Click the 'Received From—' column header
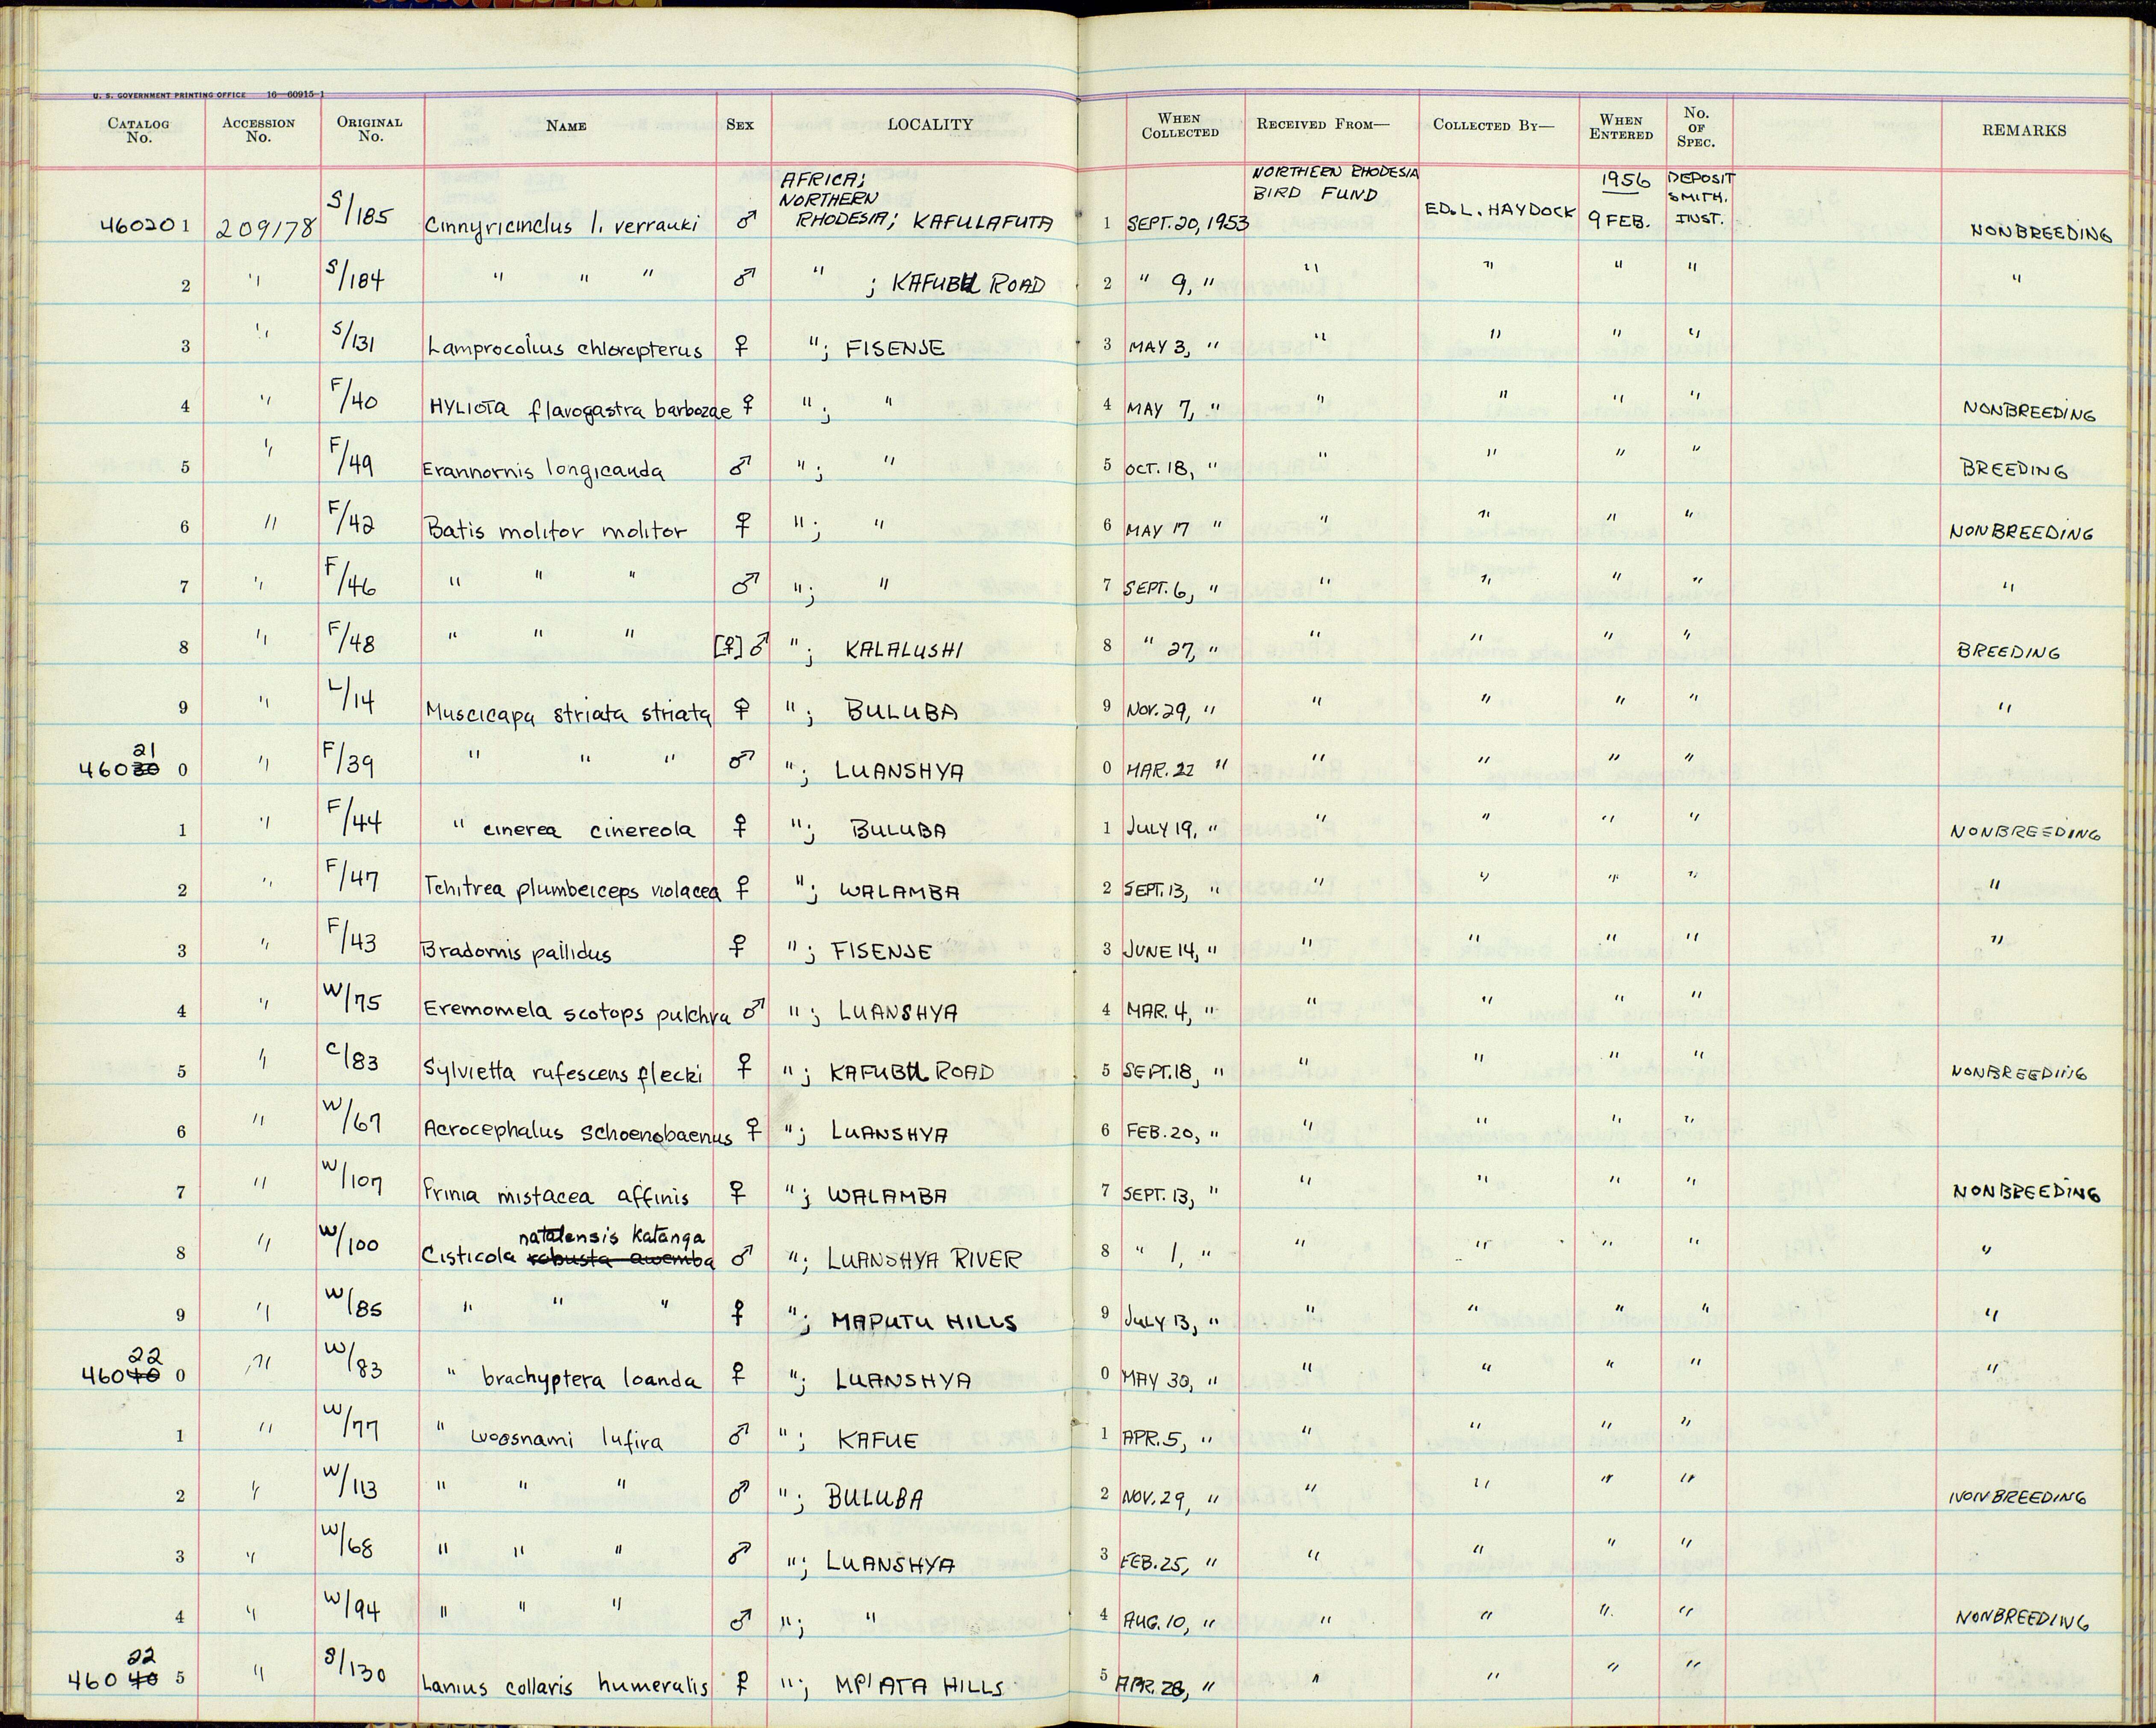This screenshot has height=1728, width=2156. pos(1323,124)
